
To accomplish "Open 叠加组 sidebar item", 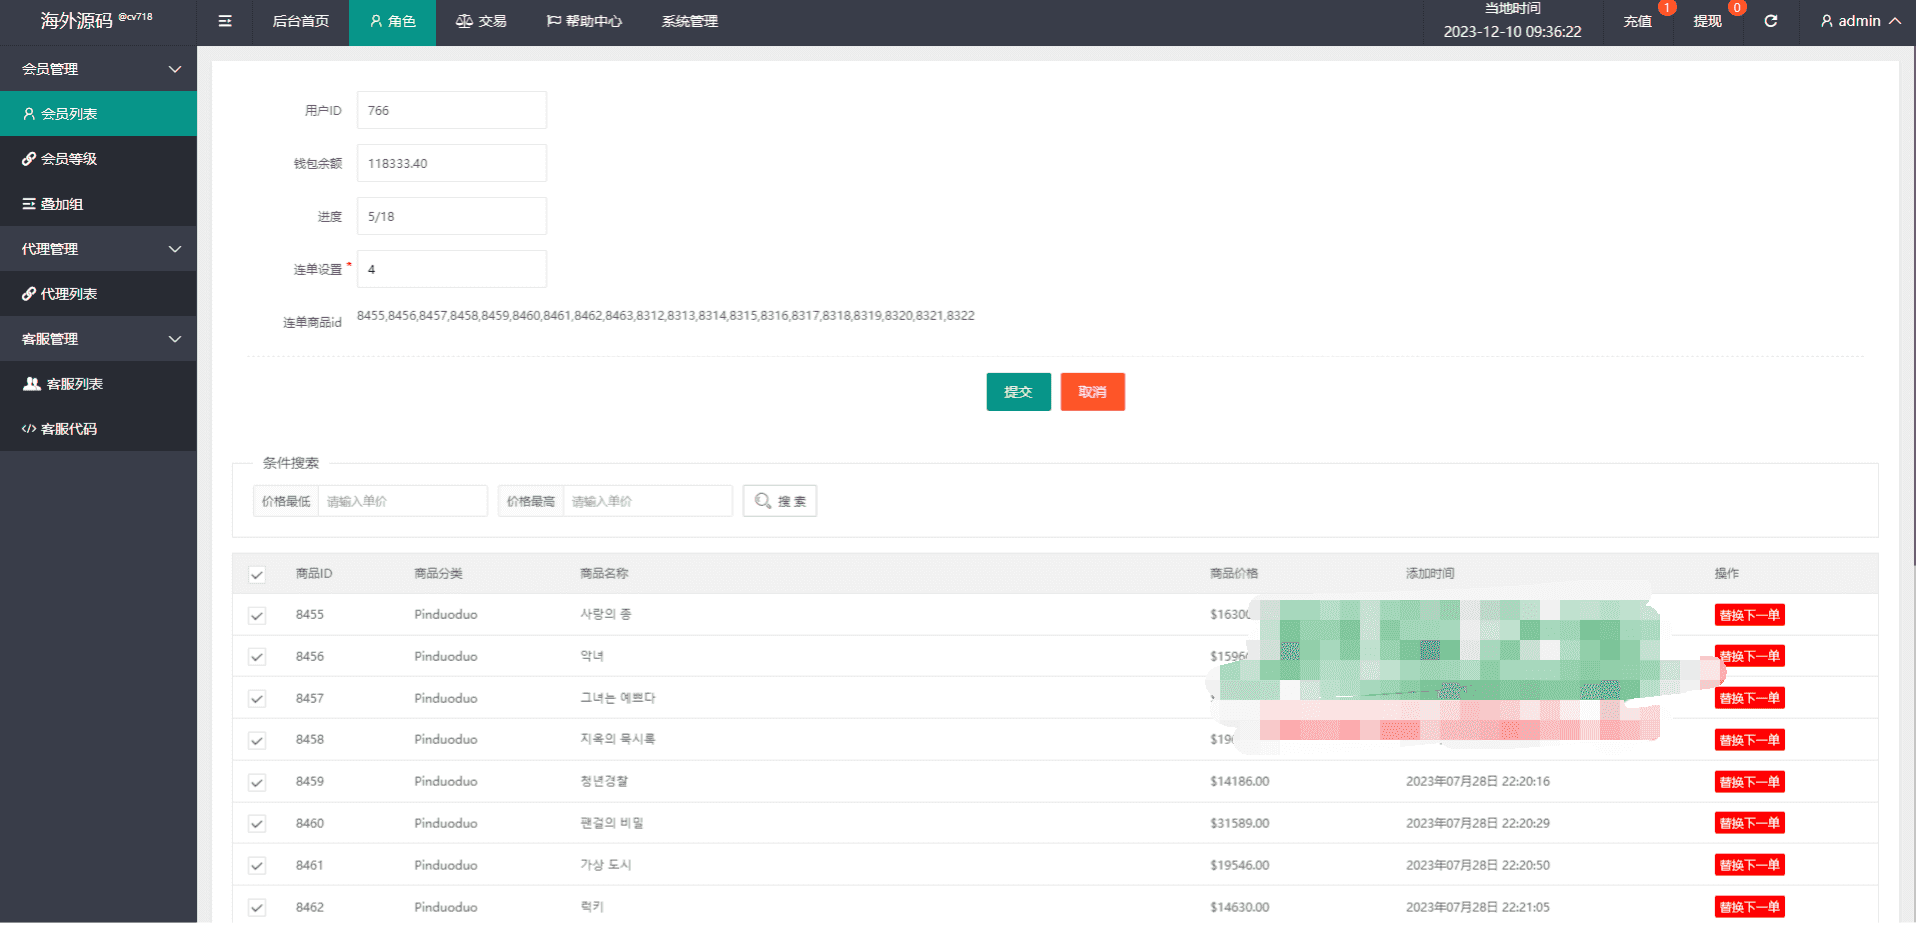I will click(x=98, y=204).
